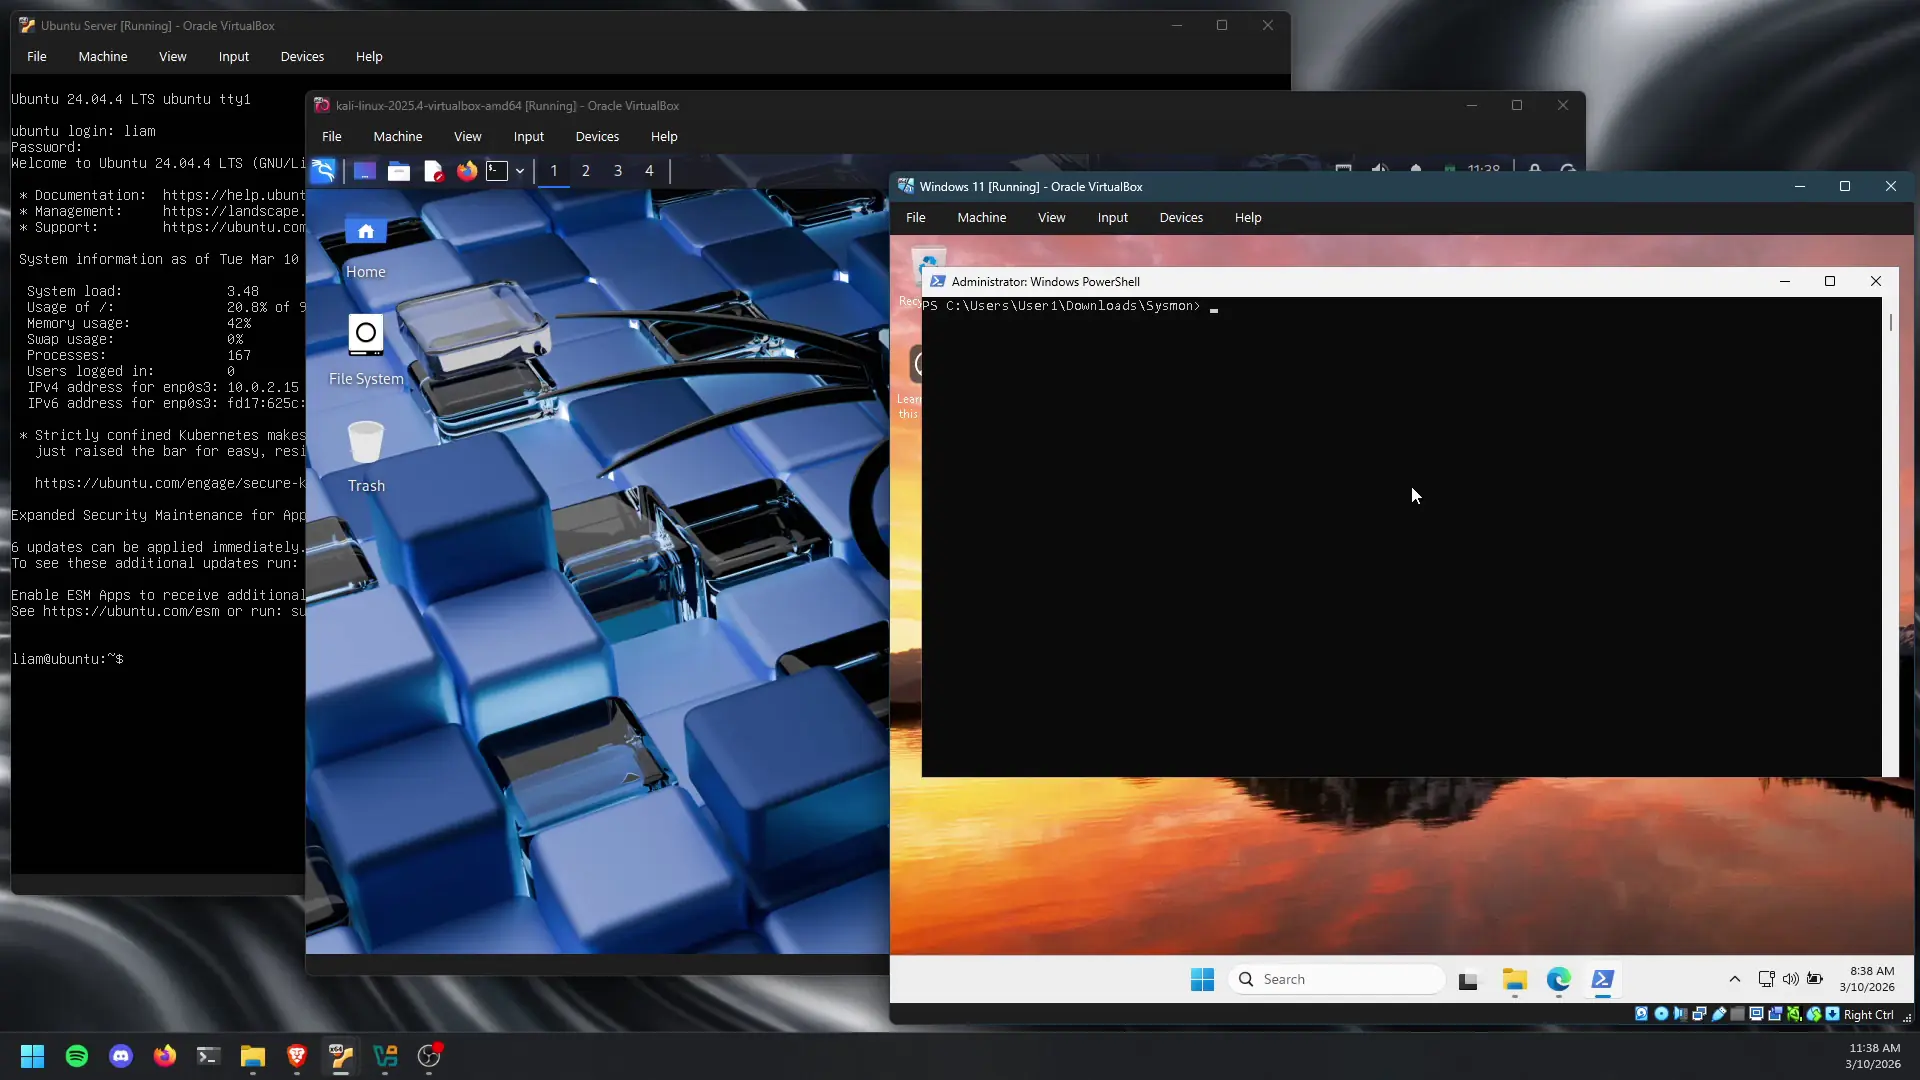
Task: Click guest battery tray icon
Action: (x=1814, y=980)
